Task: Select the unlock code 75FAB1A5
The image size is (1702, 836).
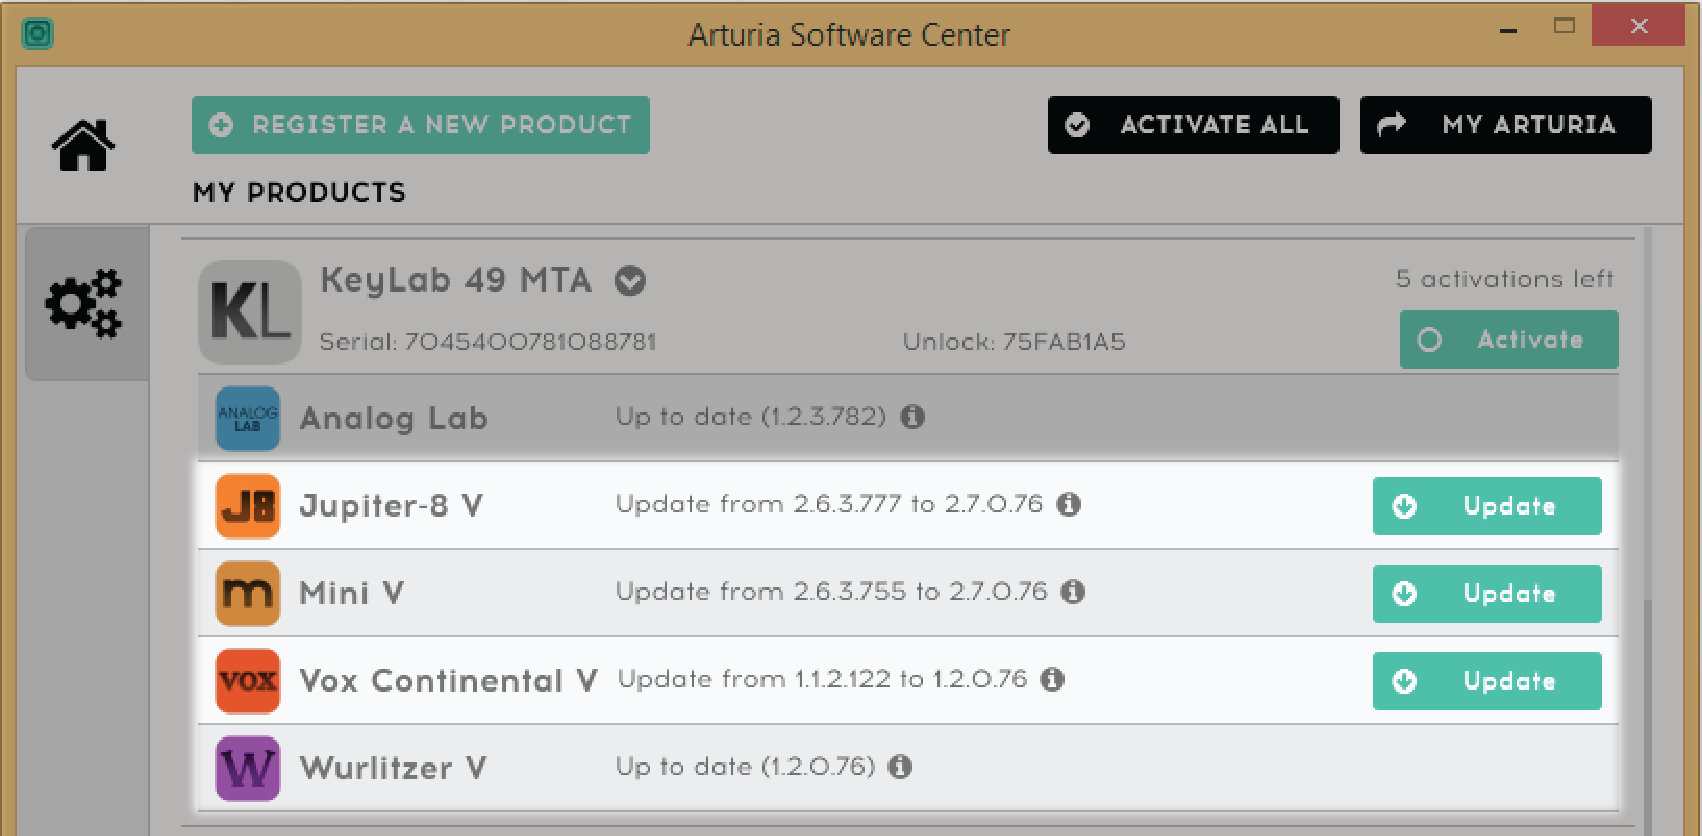Action: coord(1064,342)
